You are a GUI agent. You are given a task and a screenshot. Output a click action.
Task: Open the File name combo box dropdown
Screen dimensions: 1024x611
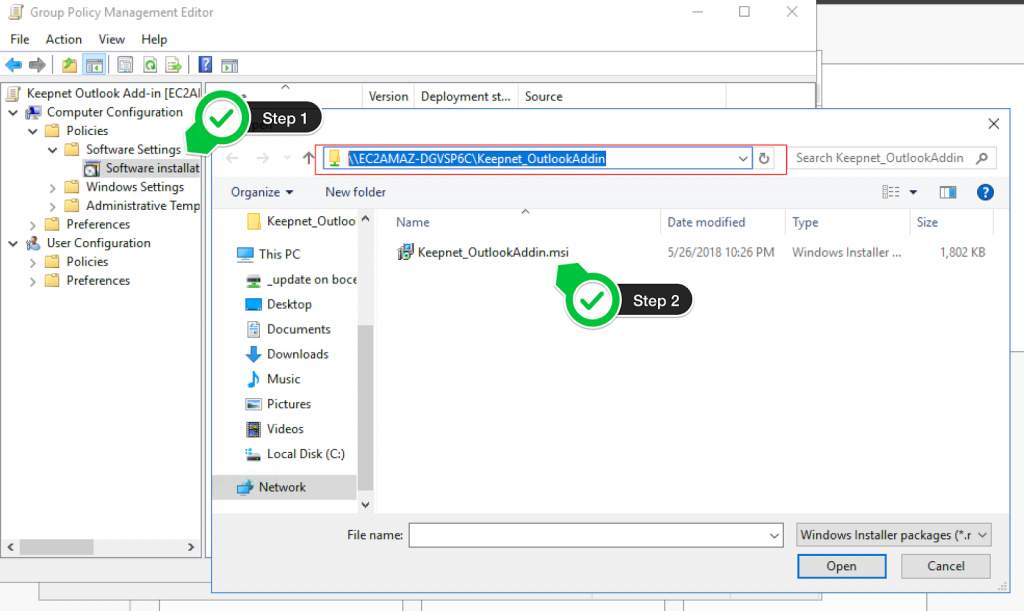pyautogui.click(x=774, y=535)
